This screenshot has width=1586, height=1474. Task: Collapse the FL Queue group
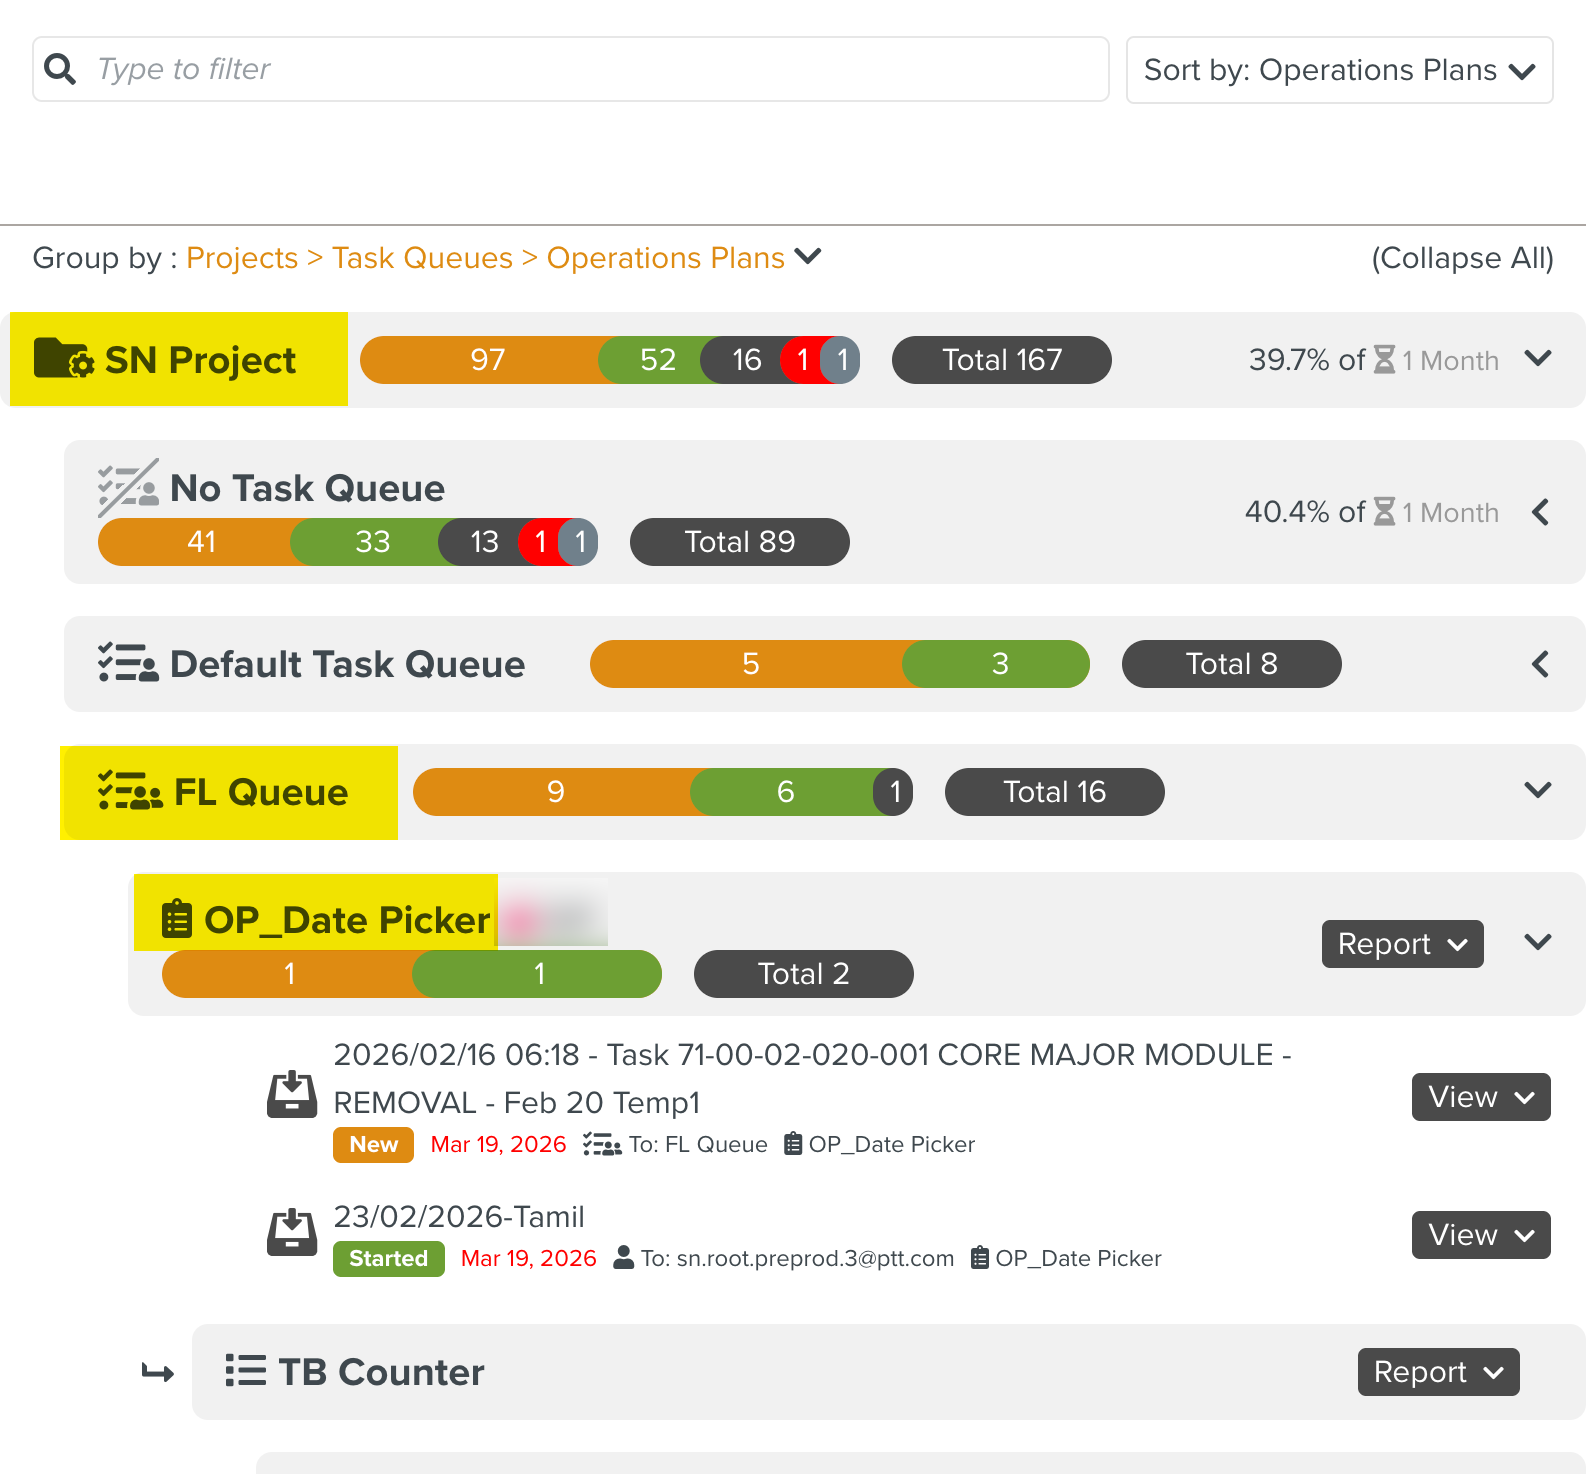click(x=1538, y=790)
